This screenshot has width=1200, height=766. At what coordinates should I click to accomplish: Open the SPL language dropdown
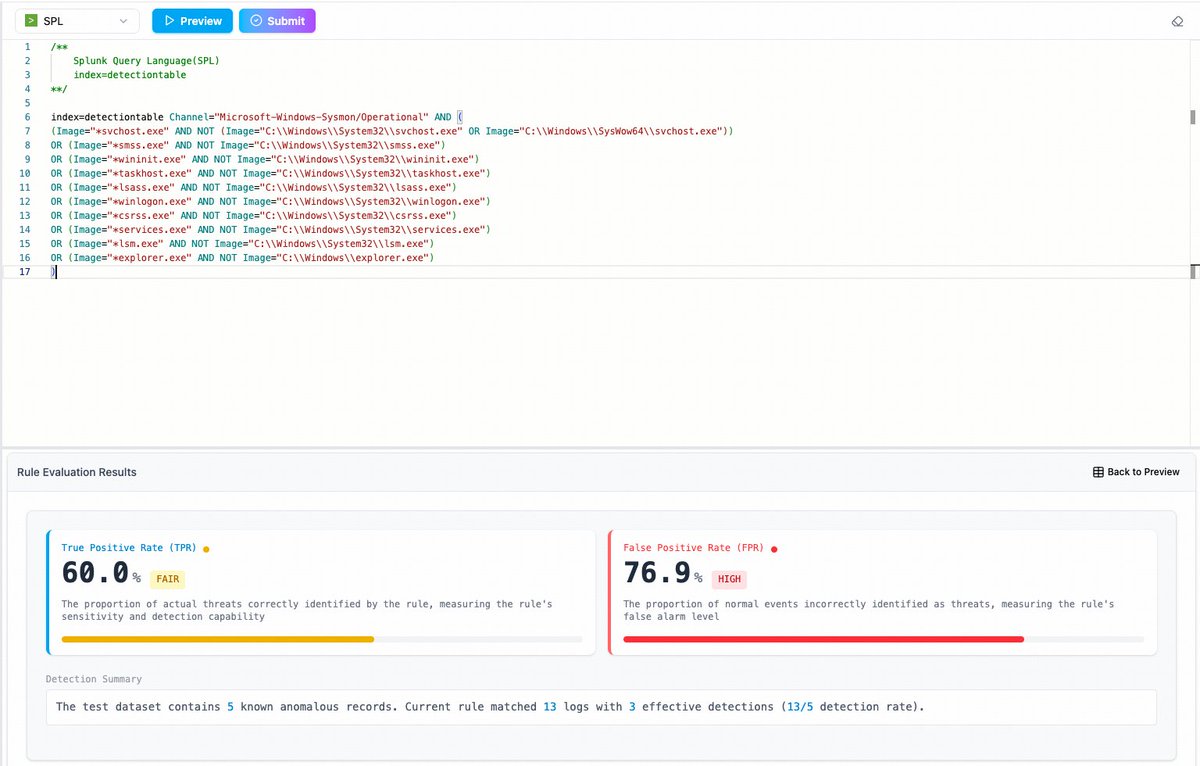click(x=78, y=21)
